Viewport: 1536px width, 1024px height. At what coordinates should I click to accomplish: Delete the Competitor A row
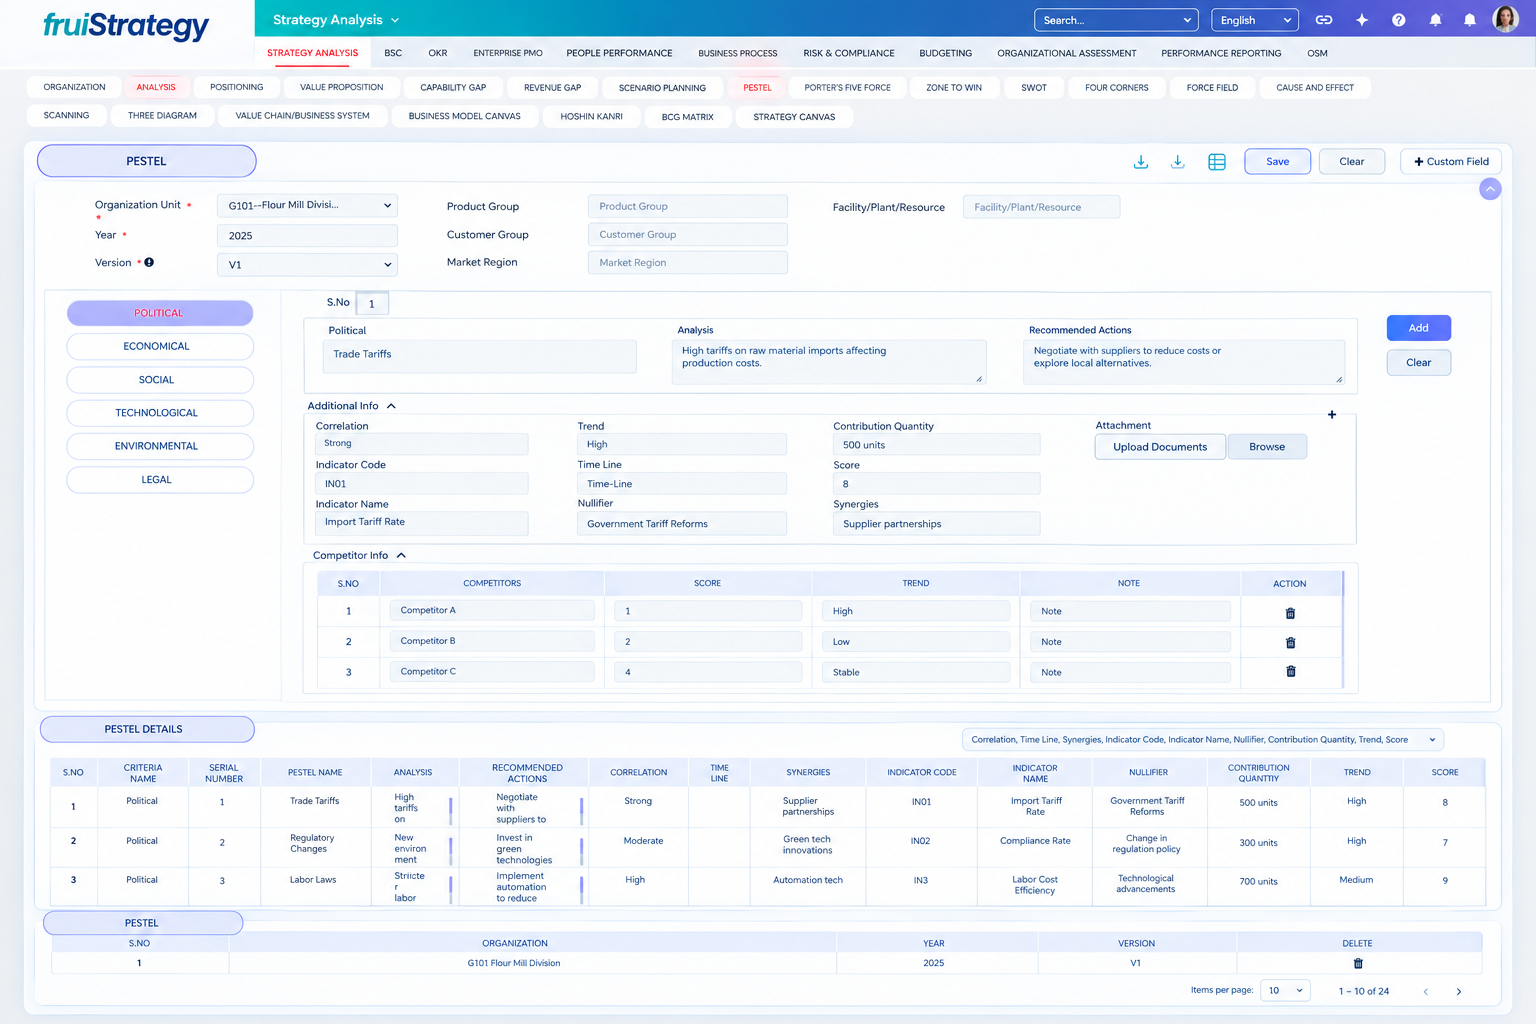(1290, 613)
